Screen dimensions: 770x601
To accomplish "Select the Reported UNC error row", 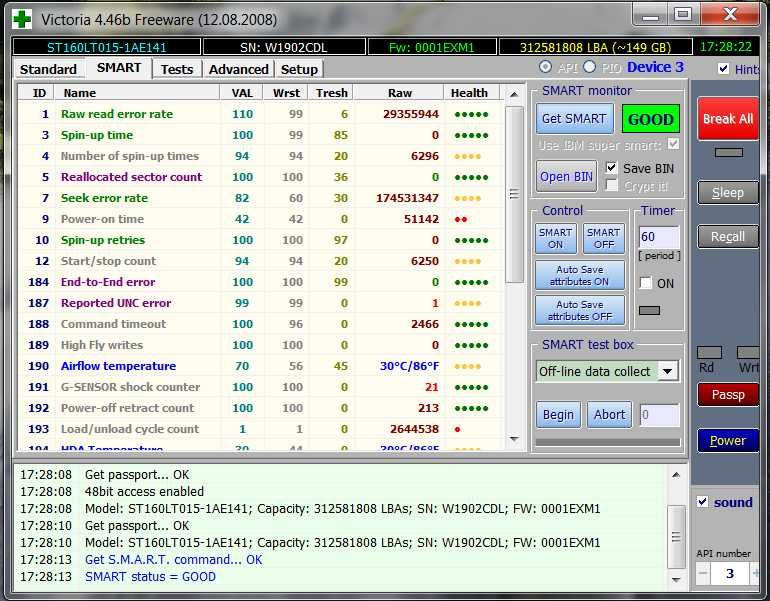I will coord(260,303).
